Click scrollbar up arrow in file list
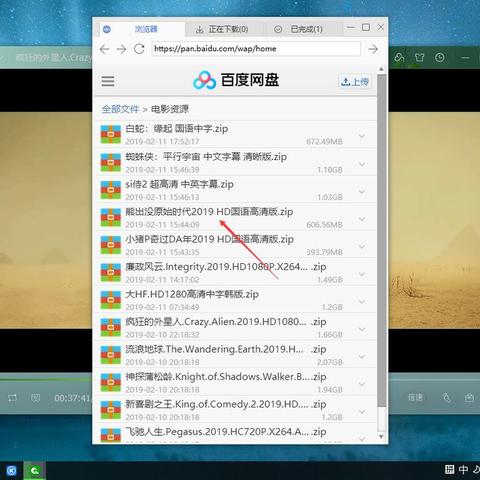 coord(381,69)
